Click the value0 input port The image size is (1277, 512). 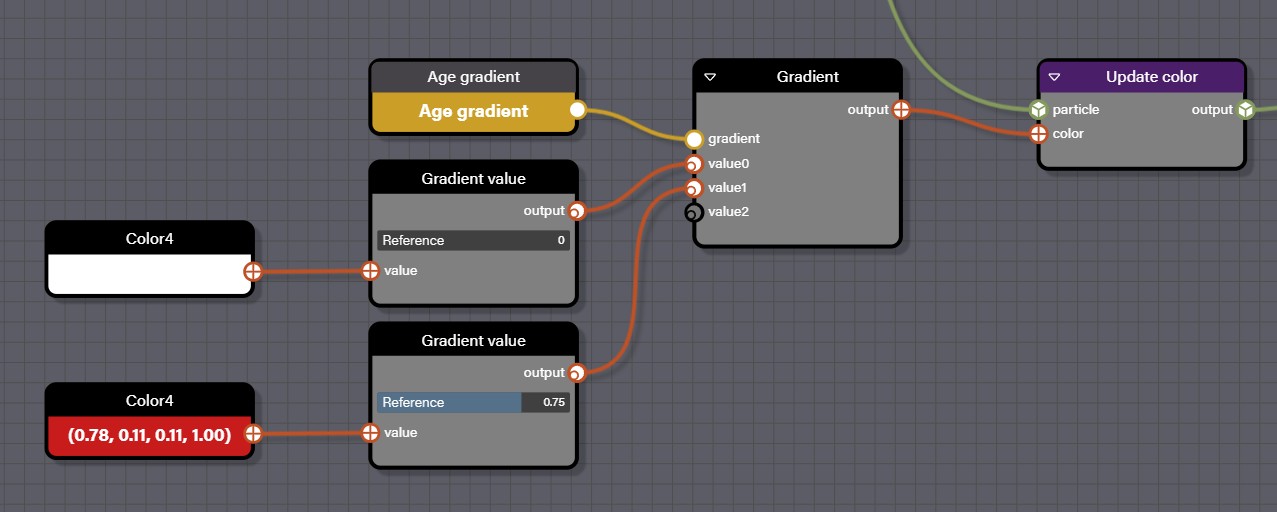694,163
